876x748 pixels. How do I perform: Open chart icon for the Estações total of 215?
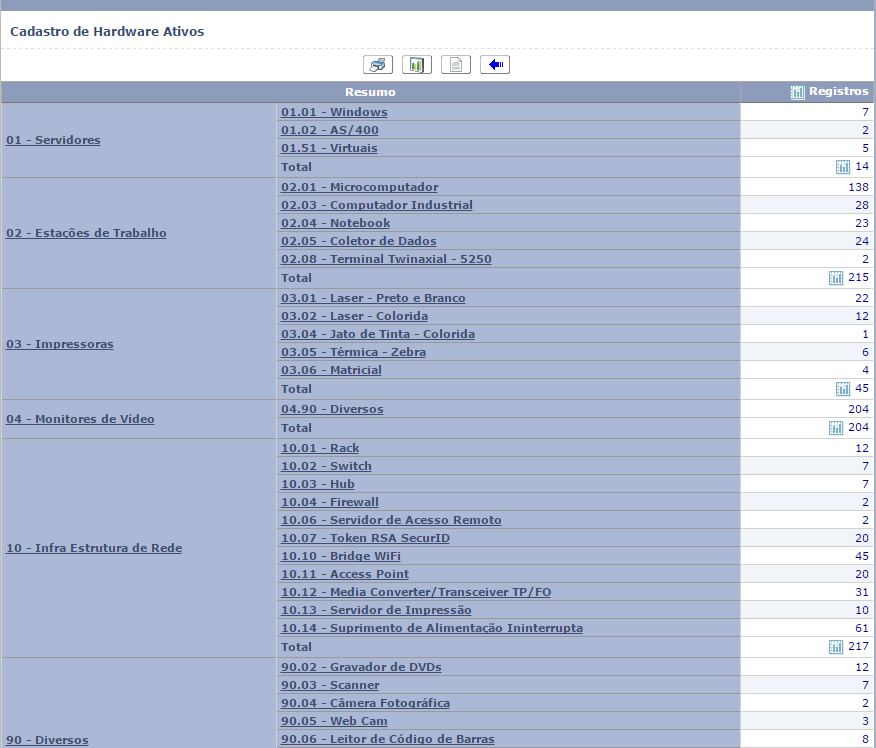click(x=836, y=278)
